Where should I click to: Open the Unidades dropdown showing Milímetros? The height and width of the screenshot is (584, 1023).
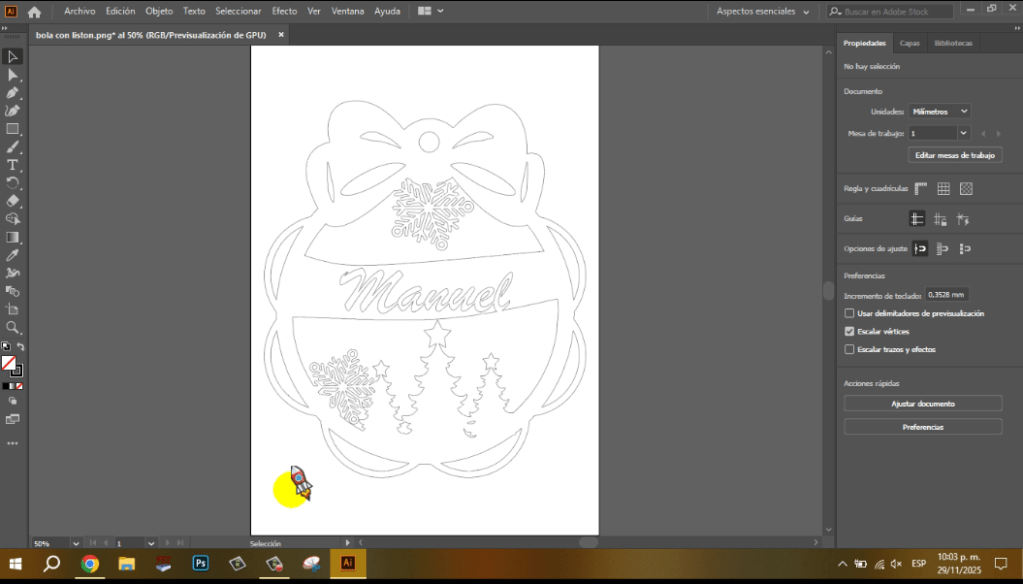click(938, 111)
